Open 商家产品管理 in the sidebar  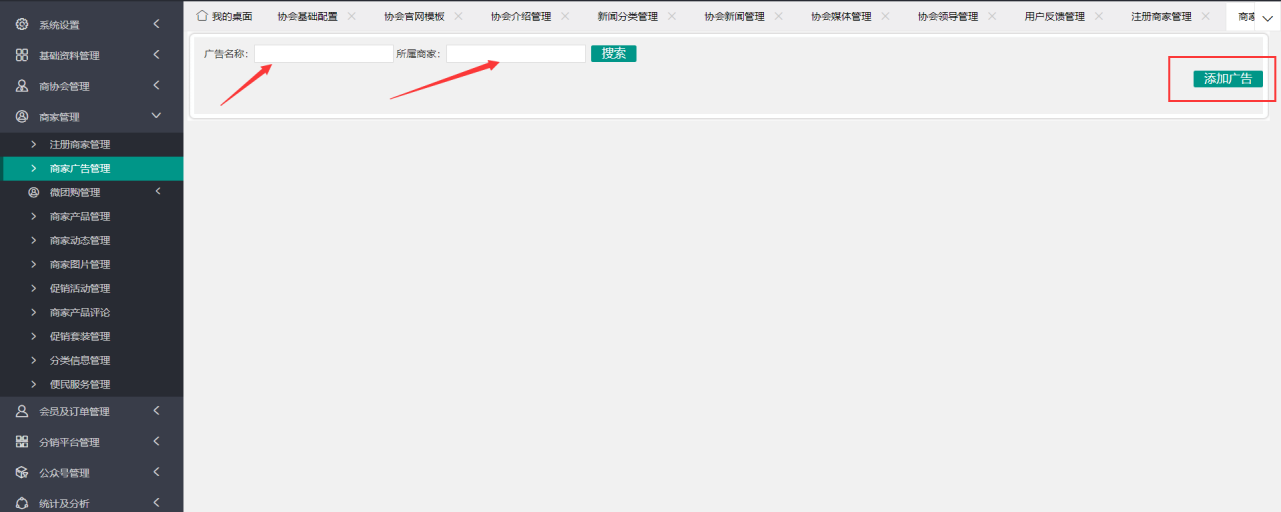coord(80,217)
